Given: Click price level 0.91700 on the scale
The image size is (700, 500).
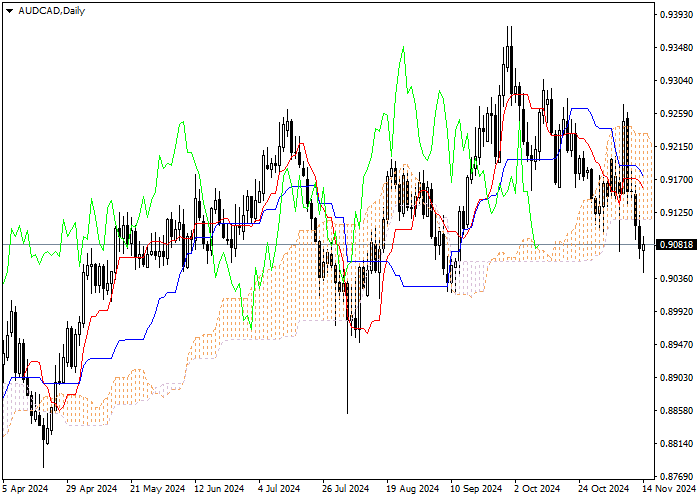Looking at the screenshot, I should coord(677,180).
